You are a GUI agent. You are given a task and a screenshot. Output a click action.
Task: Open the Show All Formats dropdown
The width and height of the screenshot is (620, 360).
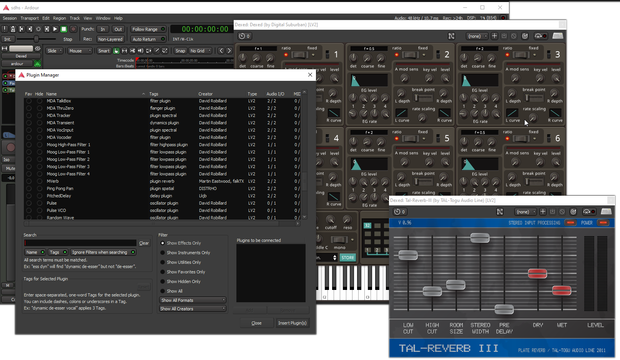click(193, 300)
